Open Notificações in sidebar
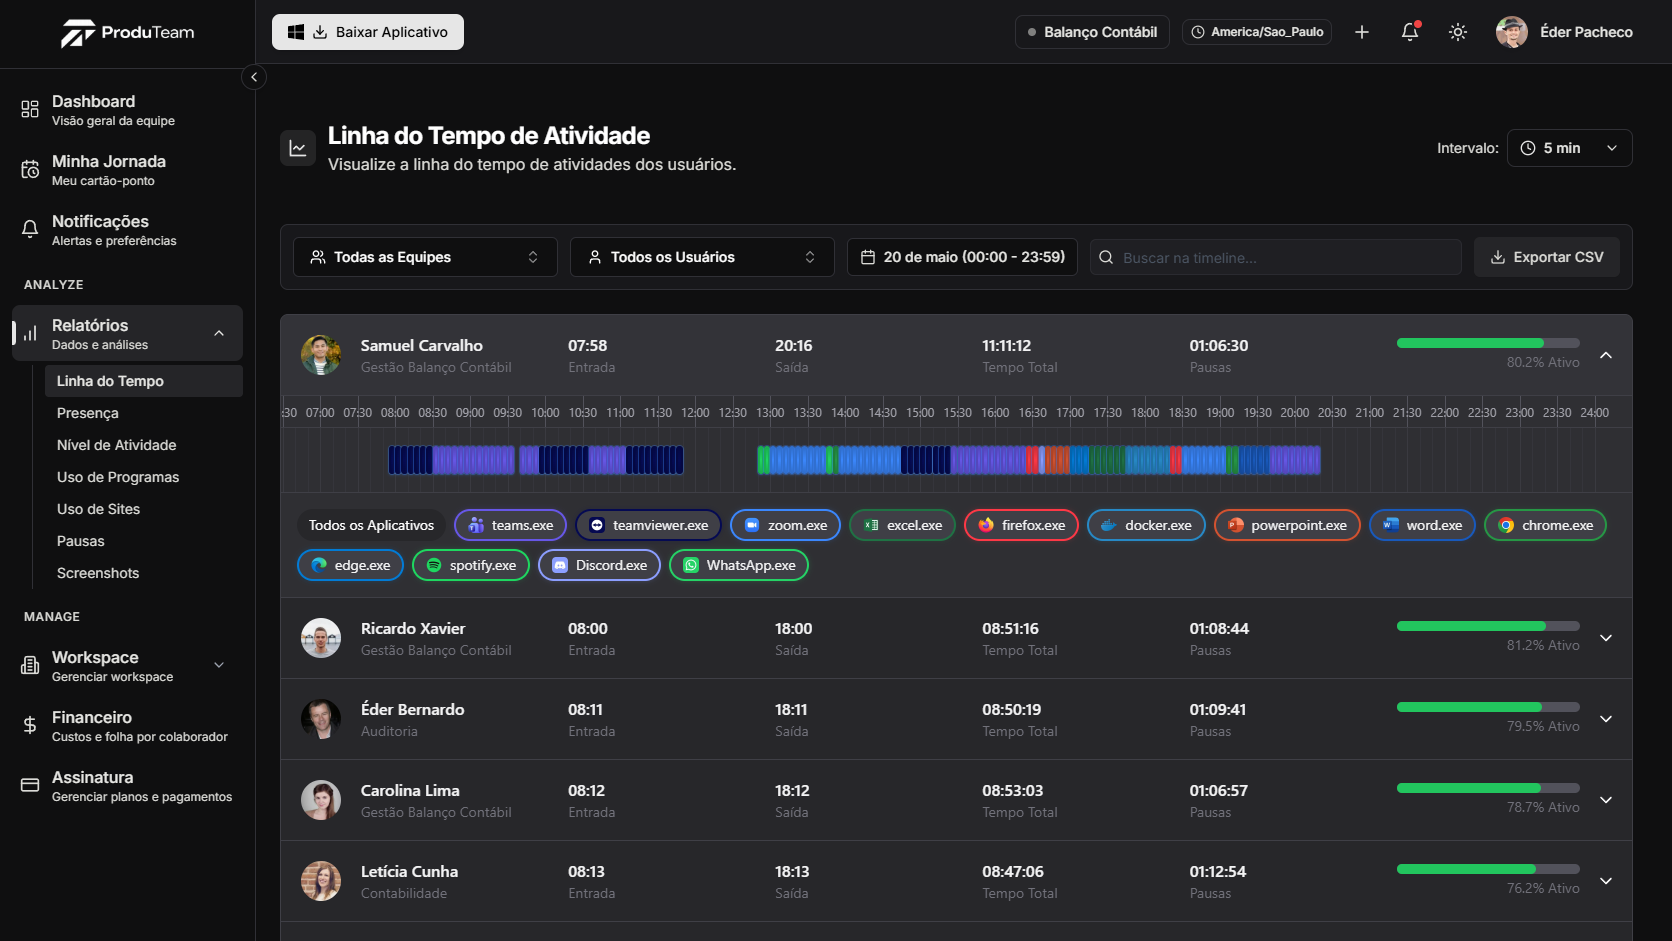This screenshot has height=941, width=1672. 128,230
